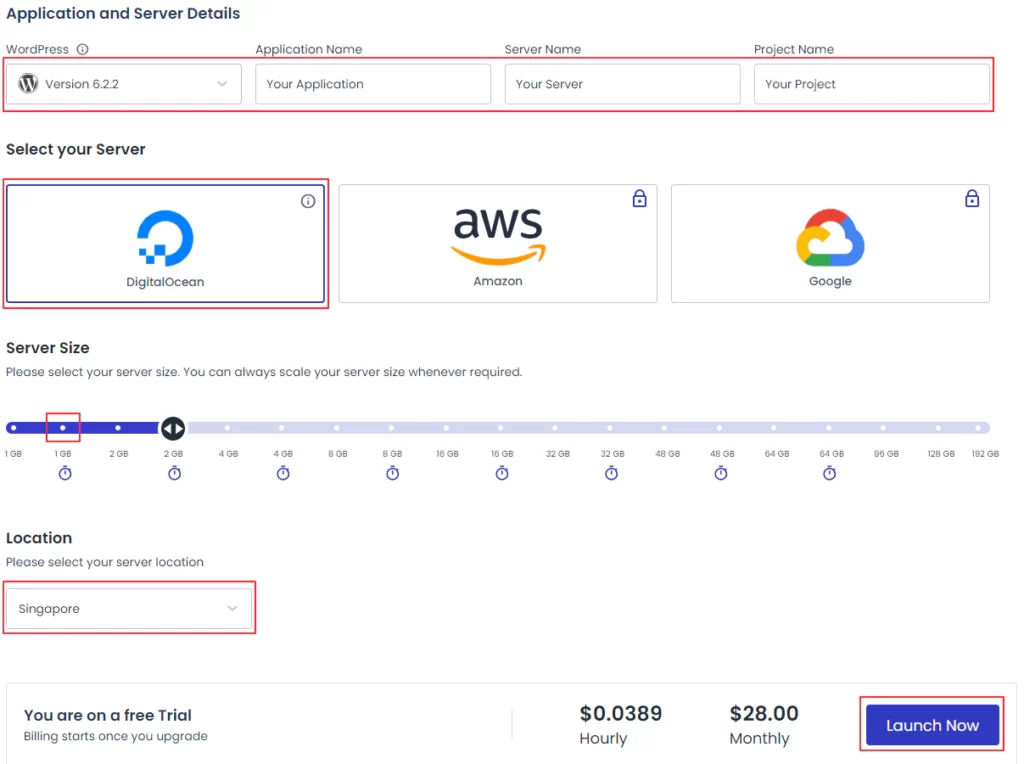Focus the Your Project name field

(x=872, y=84)
